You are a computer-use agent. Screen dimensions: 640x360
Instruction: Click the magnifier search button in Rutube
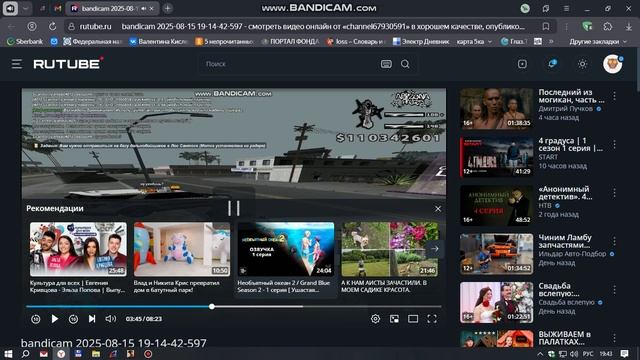(405, 64)
